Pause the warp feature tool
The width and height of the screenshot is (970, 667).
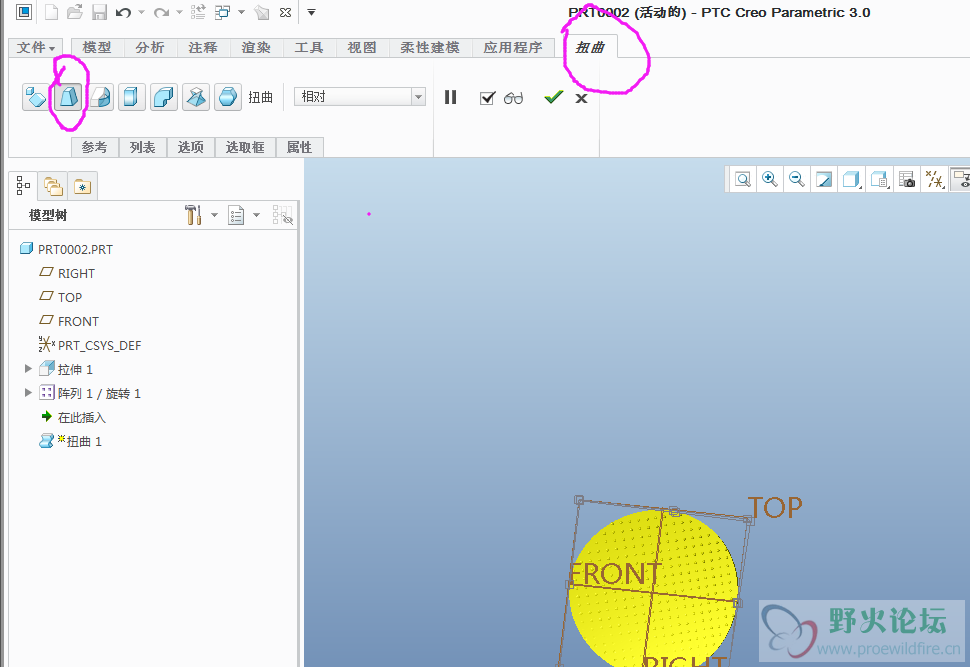coord(450,97)
